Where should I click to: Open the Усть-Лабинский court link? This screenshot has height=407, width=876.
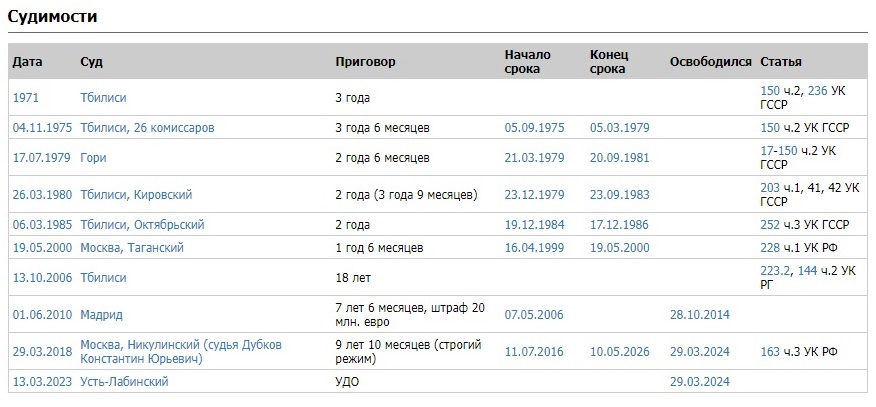[x=124, y=382]
